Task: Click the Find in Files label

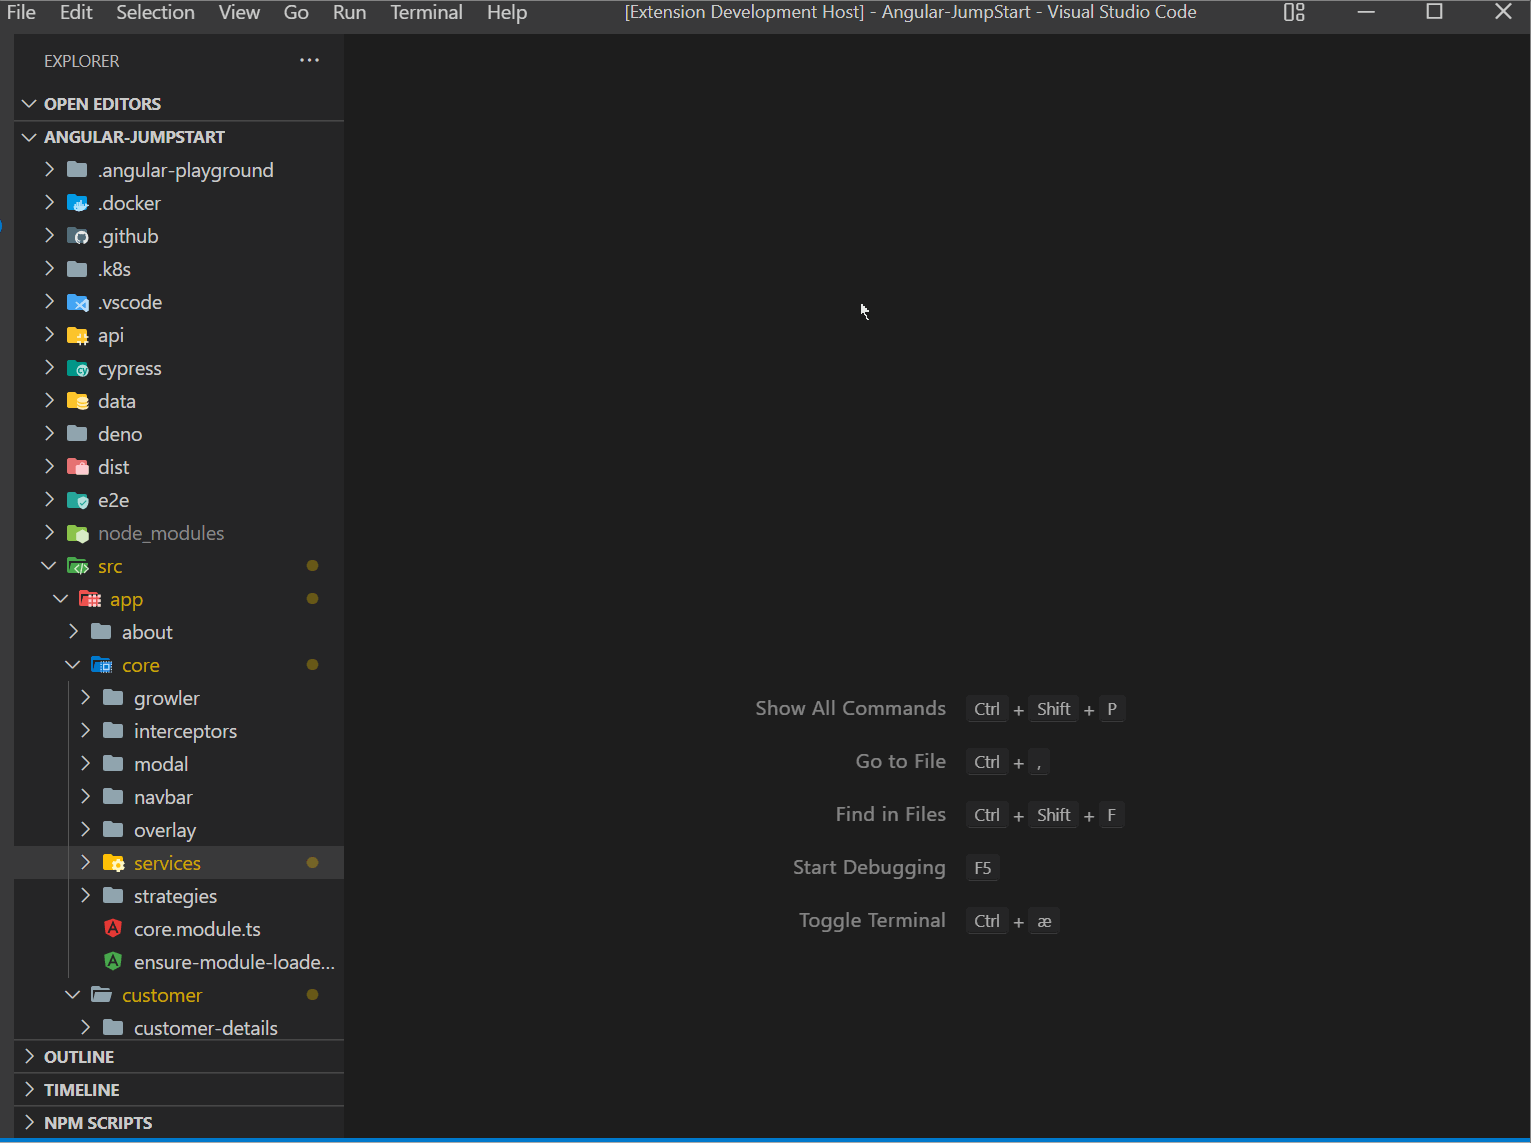Action: click(890, 814)
